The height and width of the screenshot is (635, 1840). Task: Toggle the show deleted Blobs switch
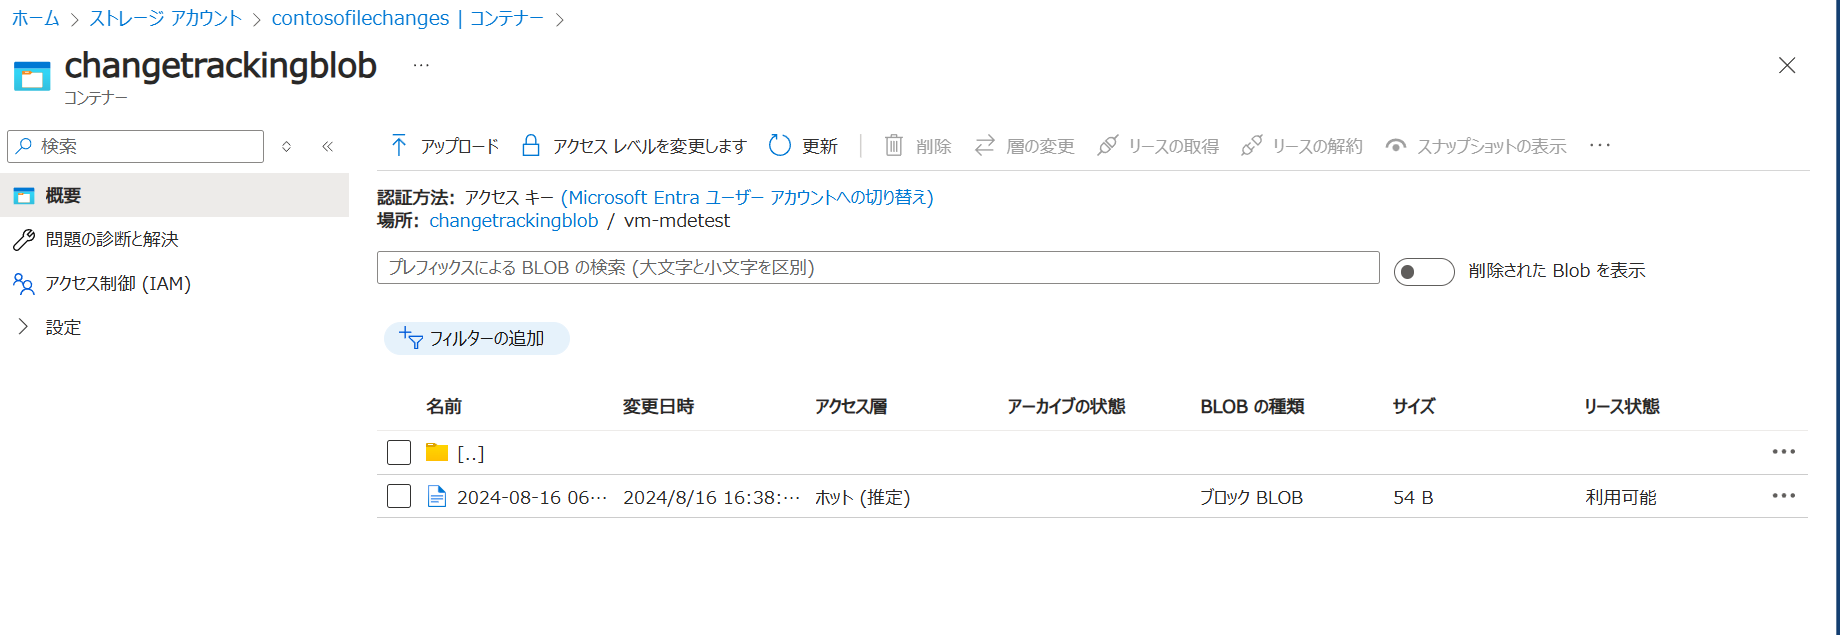[1423, 271]
